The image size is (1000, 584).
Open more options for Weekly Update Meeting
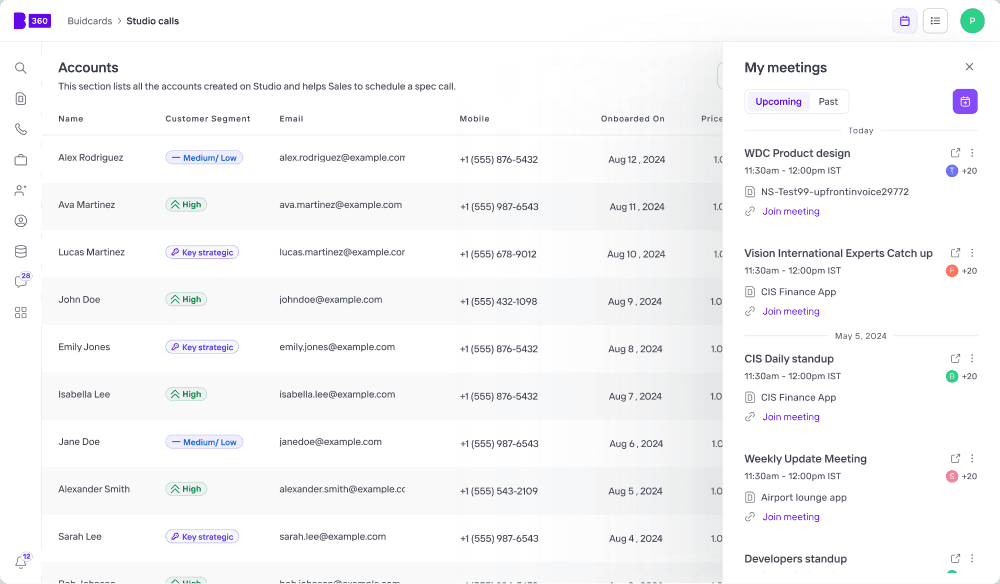972,458
